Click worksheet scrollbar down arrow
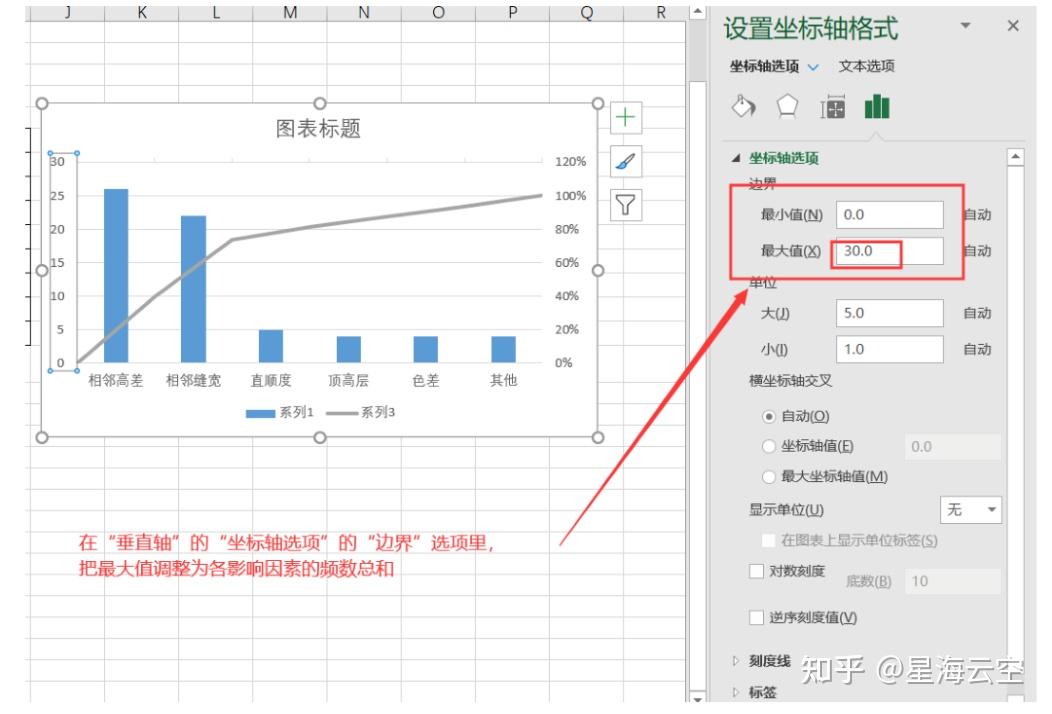 coord(698,699)
